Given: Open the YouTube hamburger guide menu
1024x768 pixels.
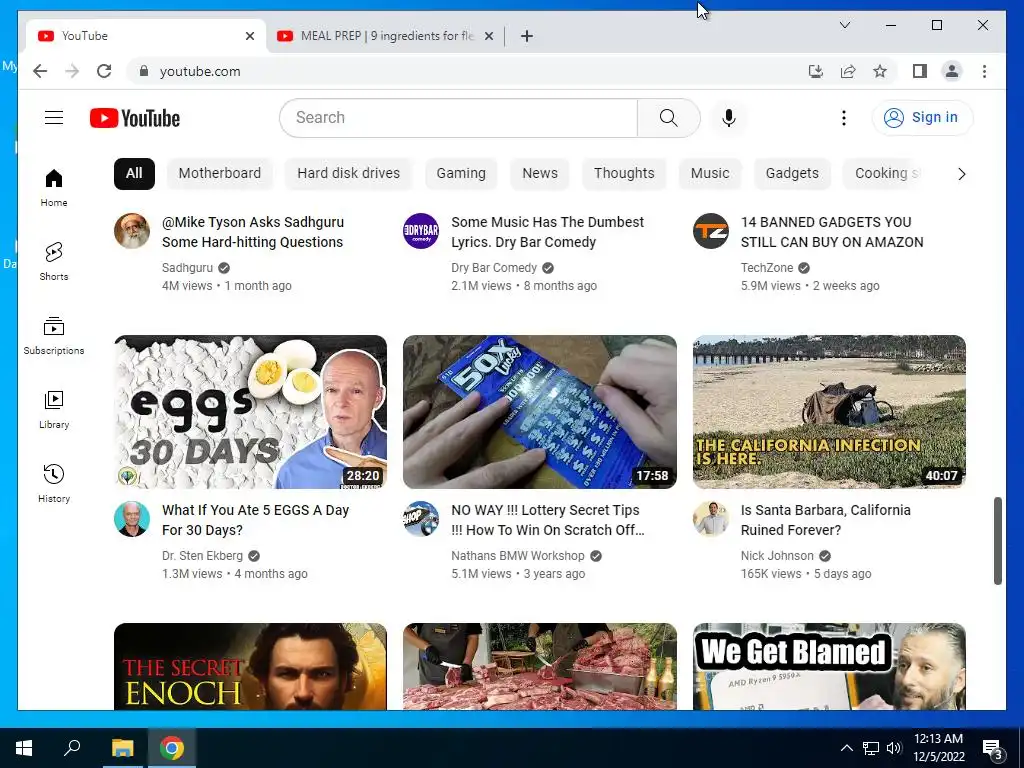Looking at the screenshot, I should [x=54, y=118].
